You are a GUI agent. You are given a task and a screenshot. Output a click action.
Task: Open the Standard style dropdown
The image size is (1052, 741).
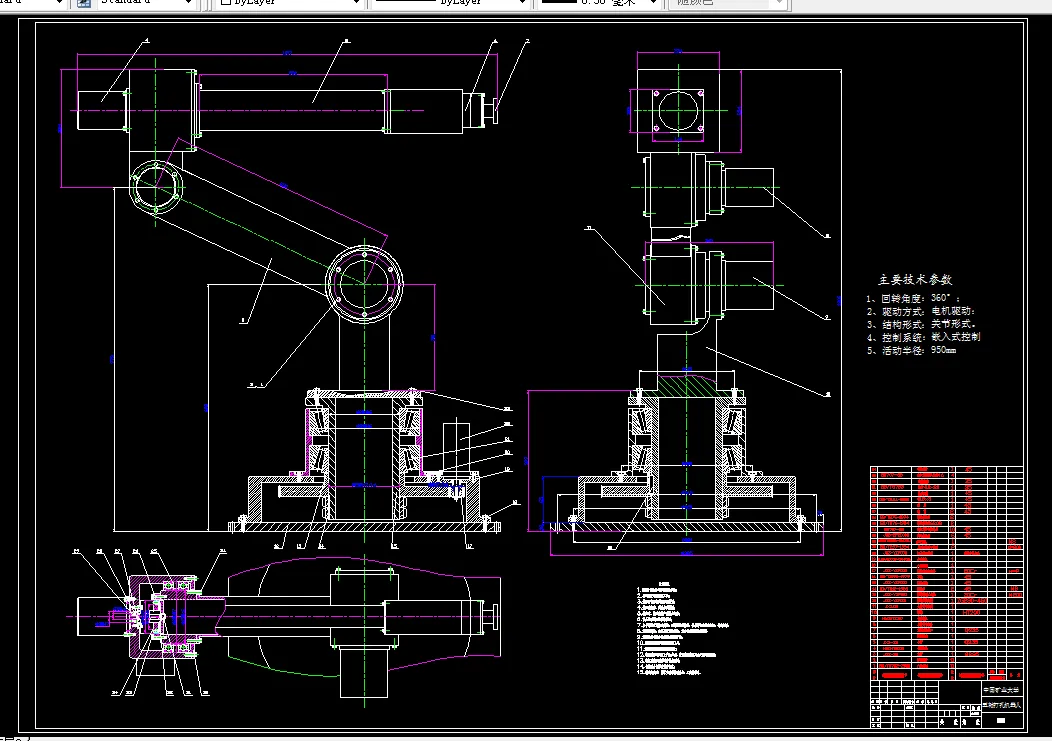(146, 3)
